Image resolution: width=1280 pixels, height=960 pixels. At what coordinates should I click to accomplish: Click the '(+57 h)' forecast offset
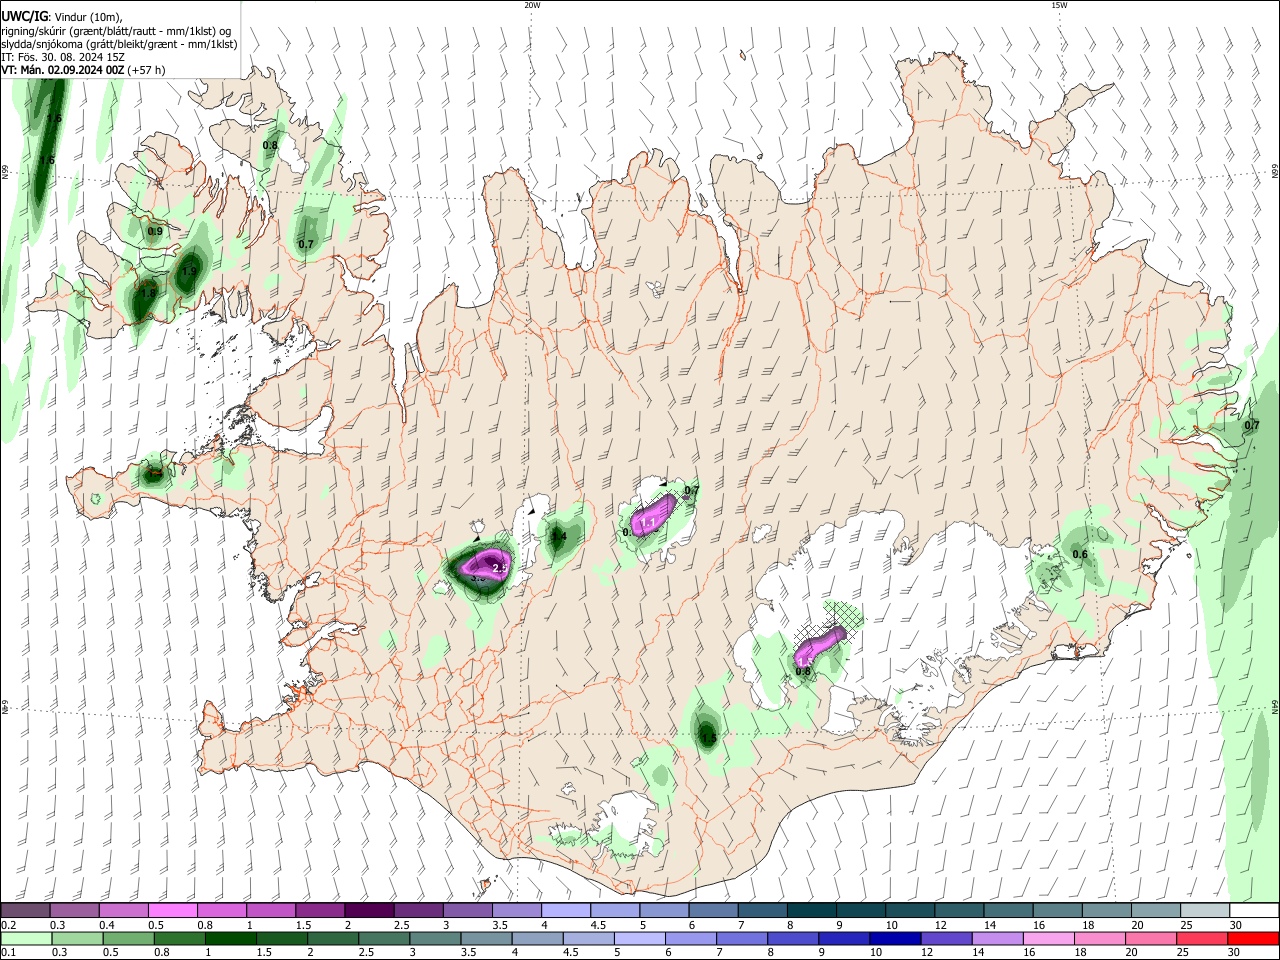(146, 70)
